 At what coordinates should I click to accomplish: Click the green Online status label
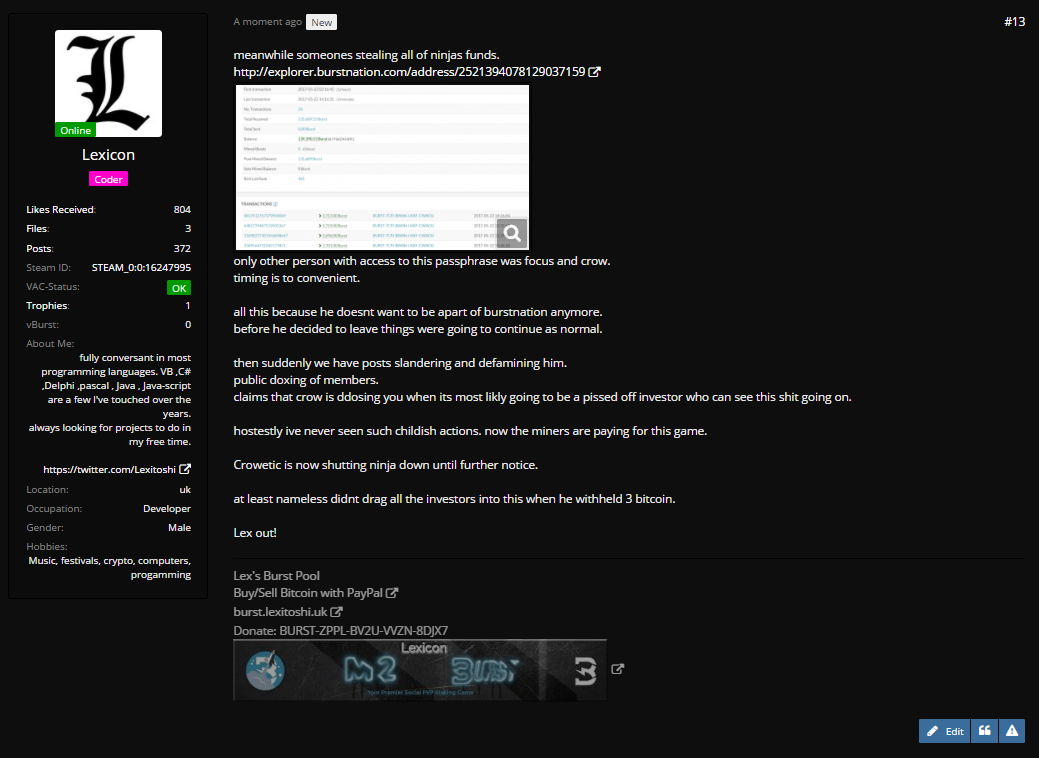click(76, 130)
